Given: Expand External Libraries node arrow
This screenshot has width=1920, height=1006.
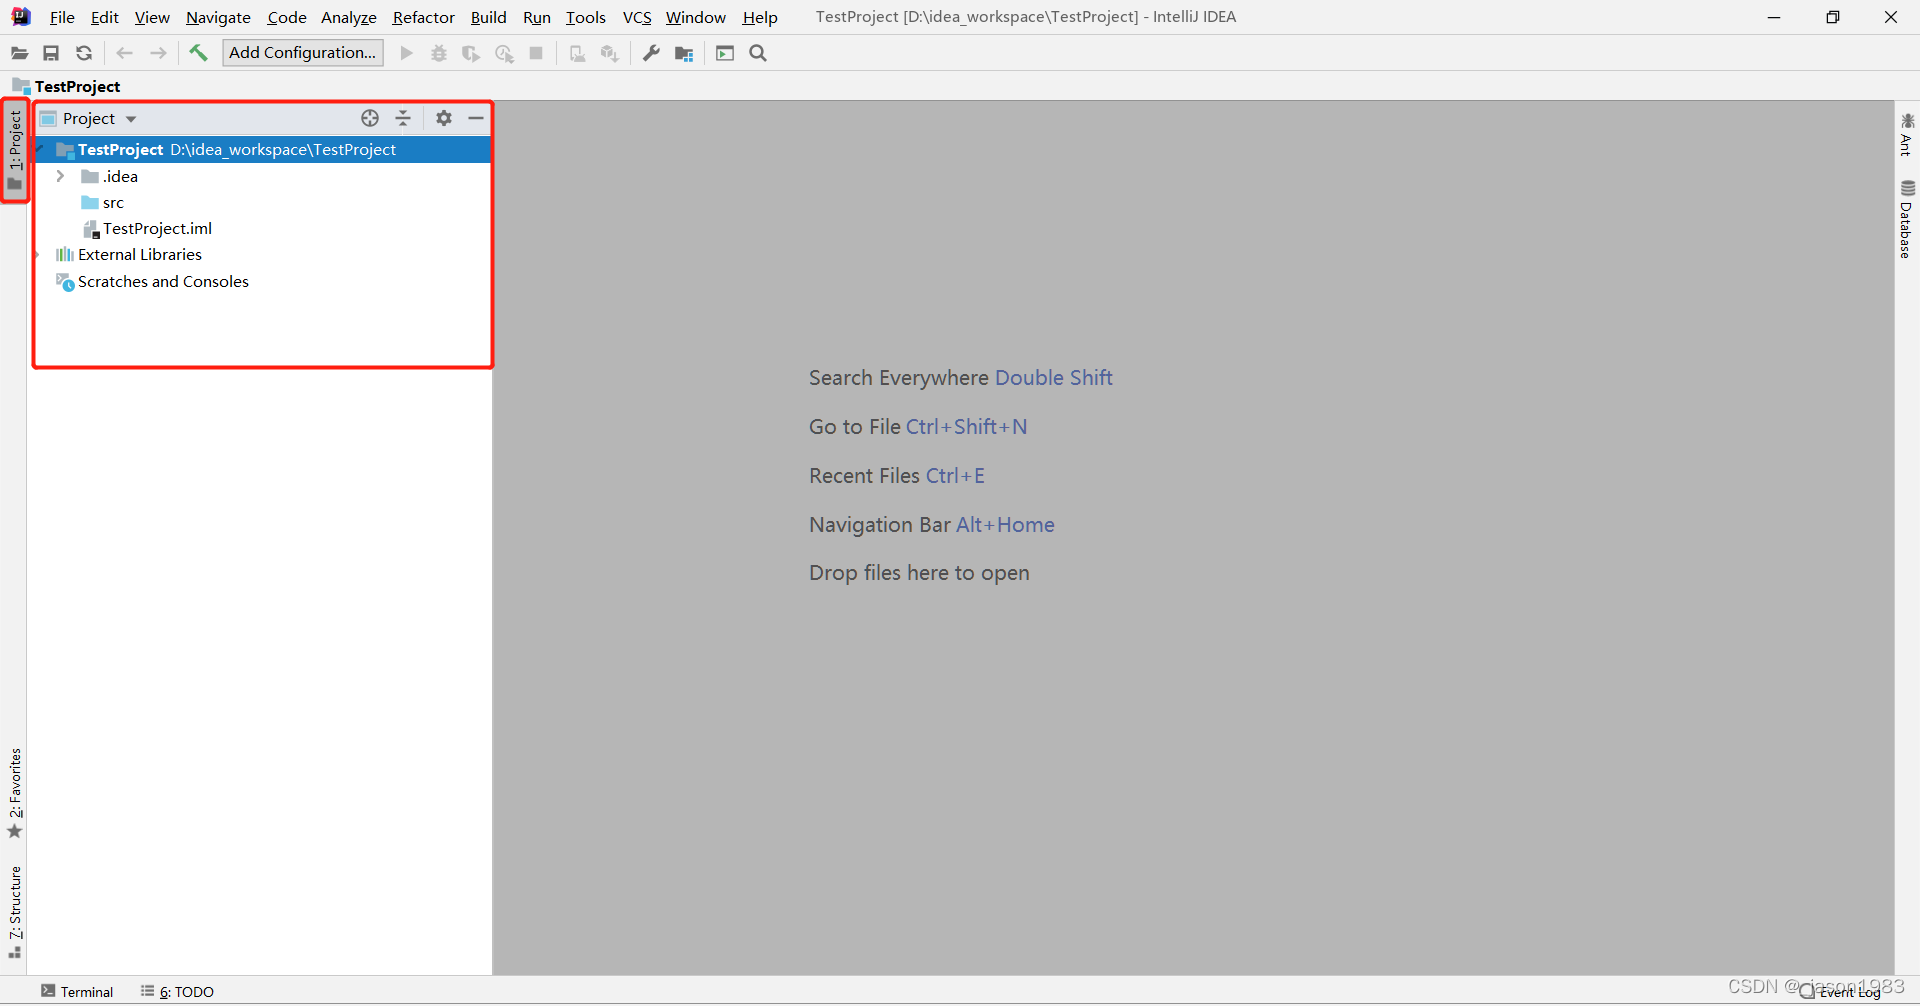Looking at the screenshot, I should coord(38,255).
